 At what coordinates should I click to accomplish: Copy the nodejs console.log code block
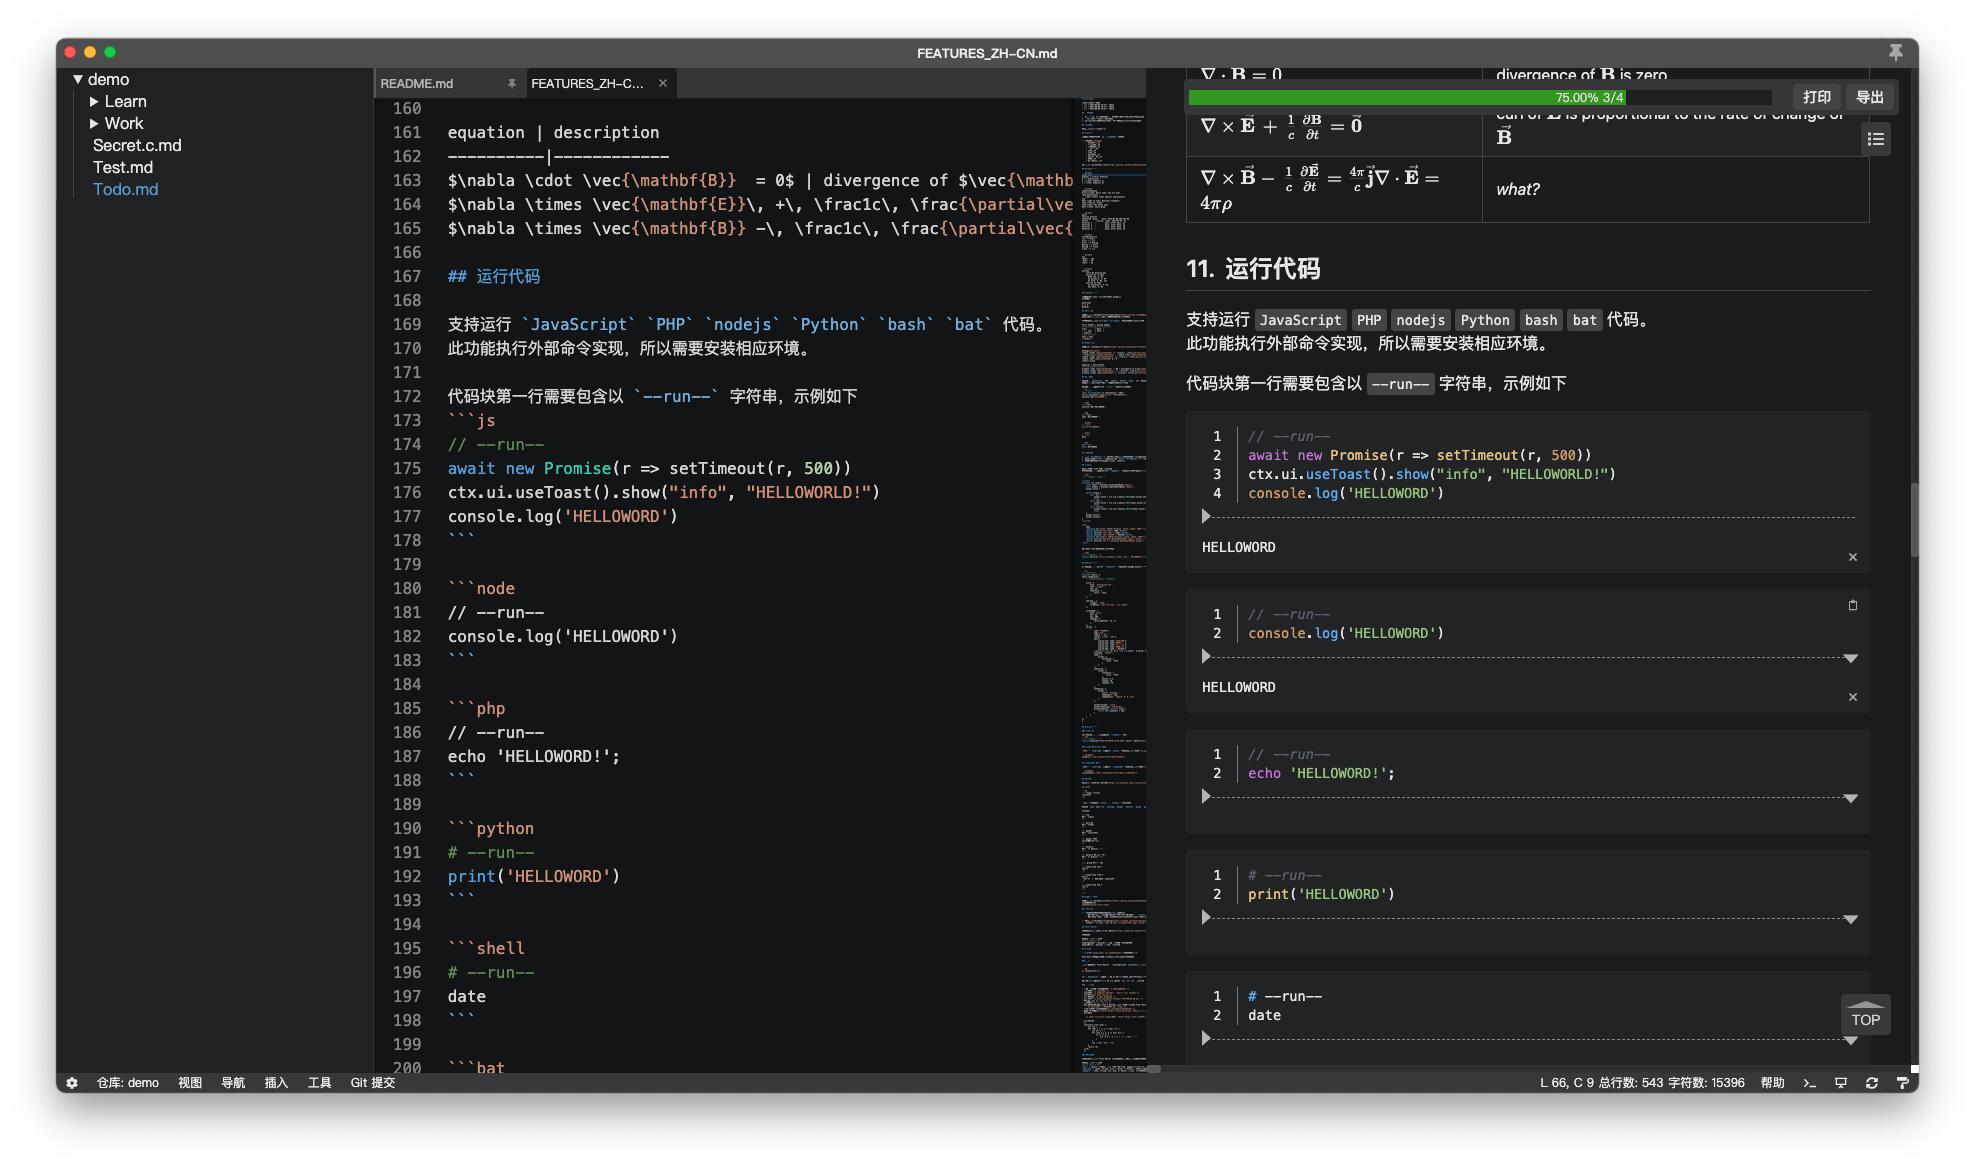(x=1852, y=605)
